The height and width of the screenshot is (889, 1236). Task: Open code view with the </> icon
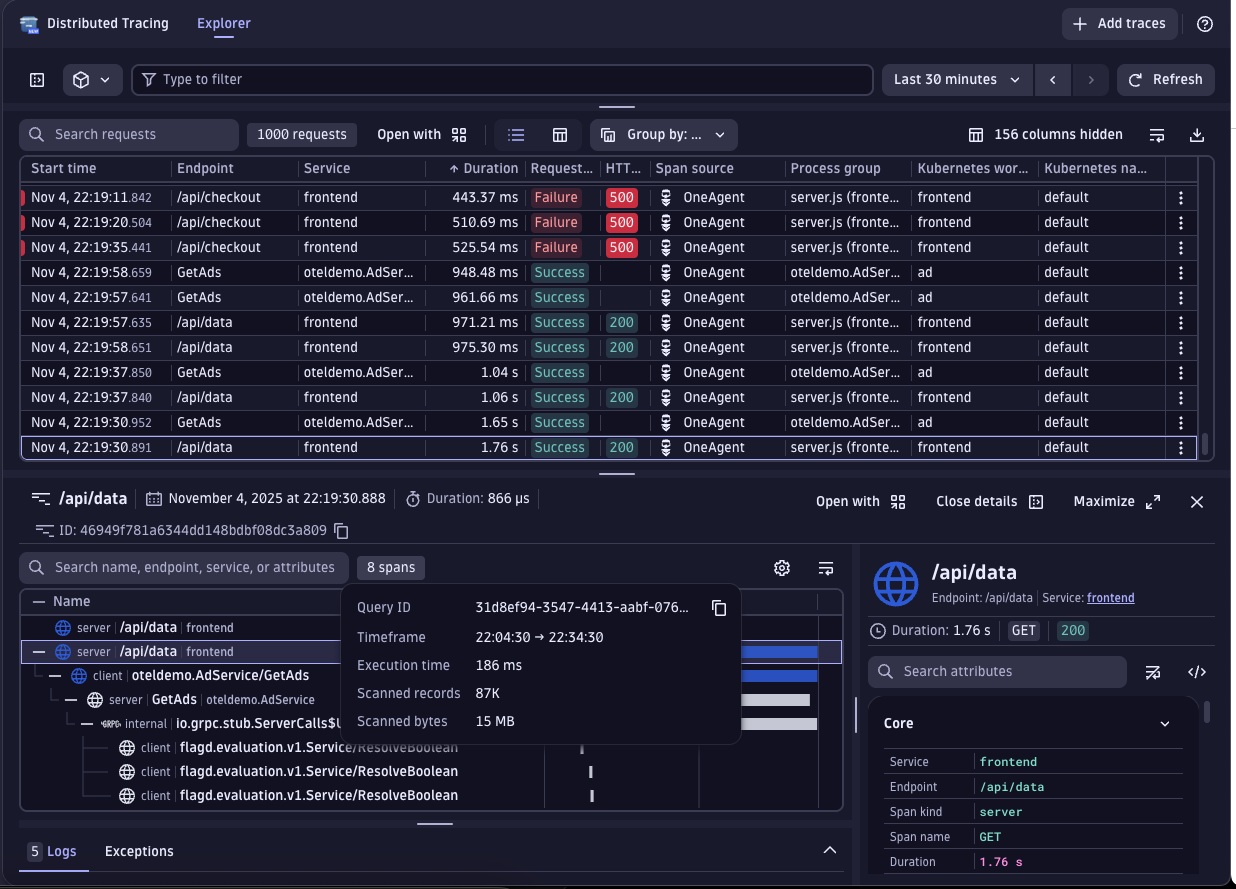click(1197, 671)
